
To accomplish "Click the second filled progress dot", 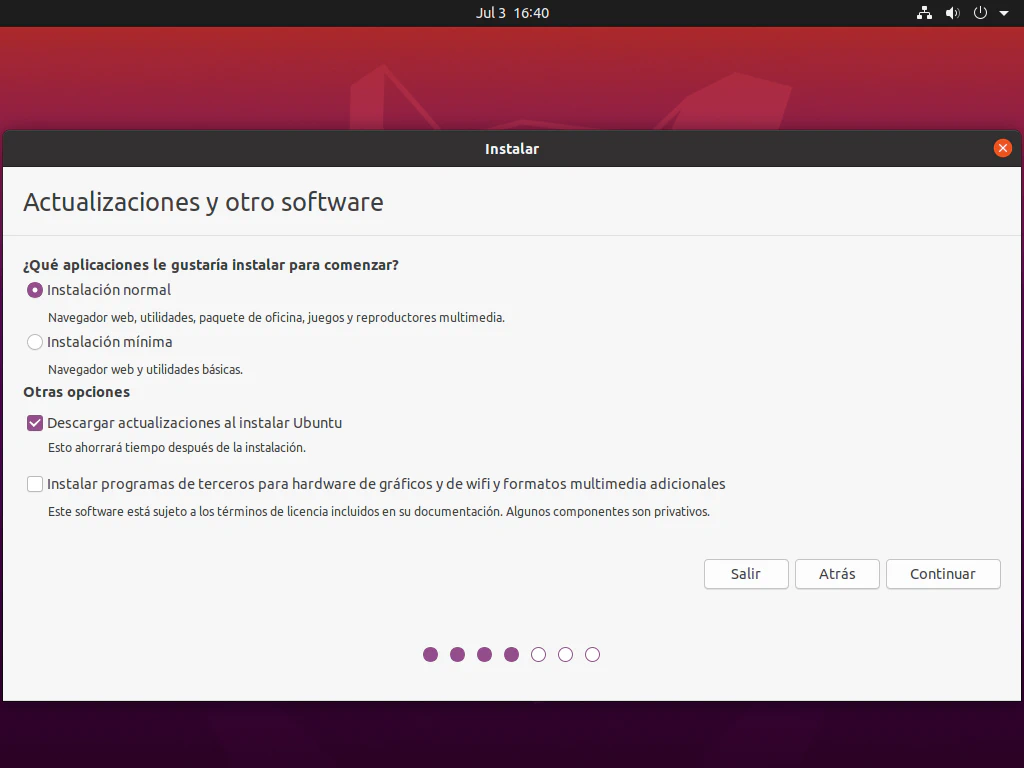I will 458,655.
